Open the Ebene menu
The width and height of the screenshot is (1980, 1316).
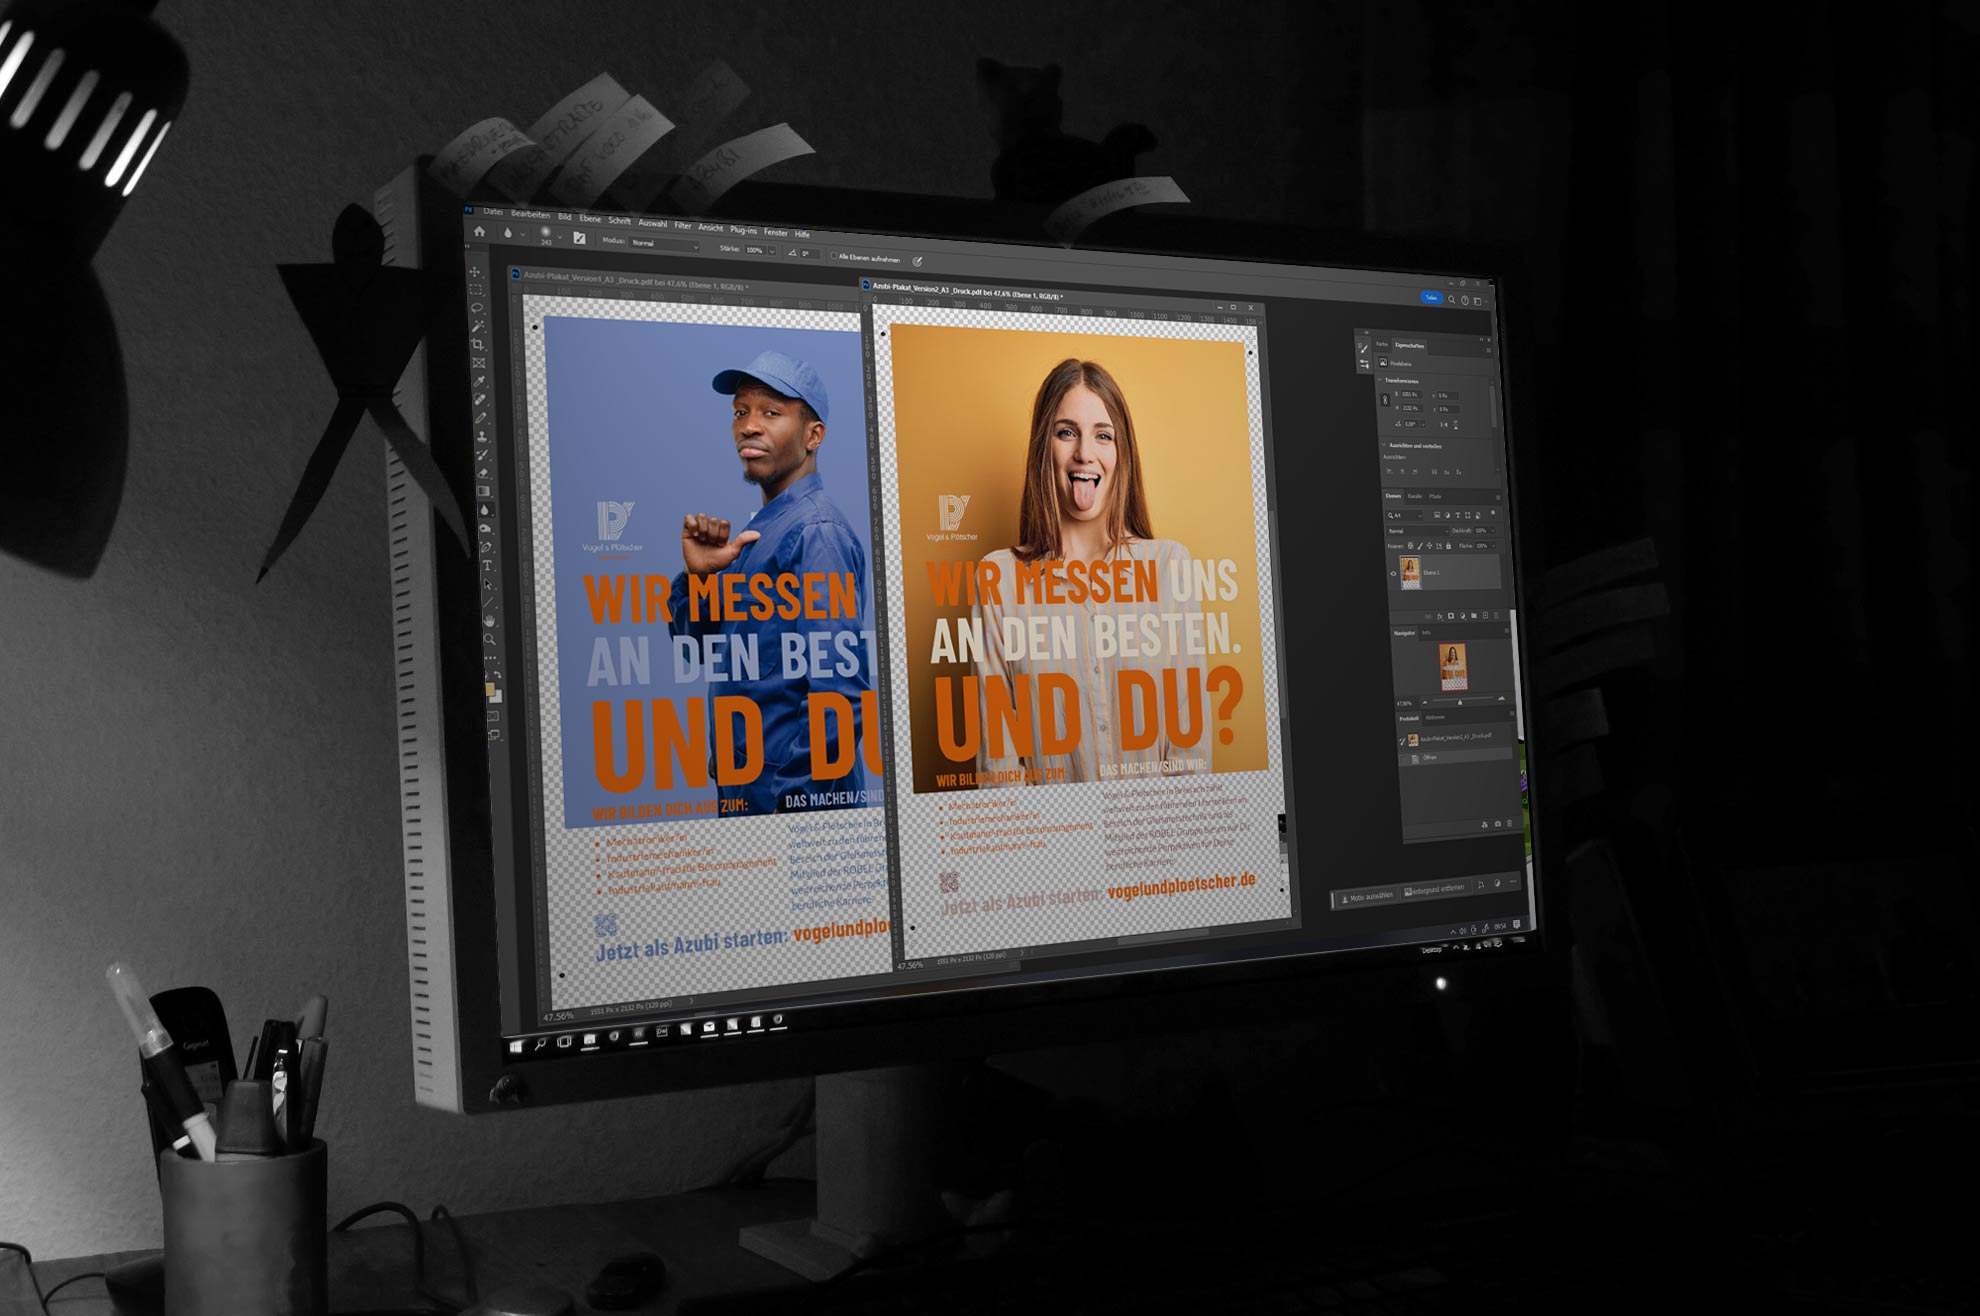point(590,218)
